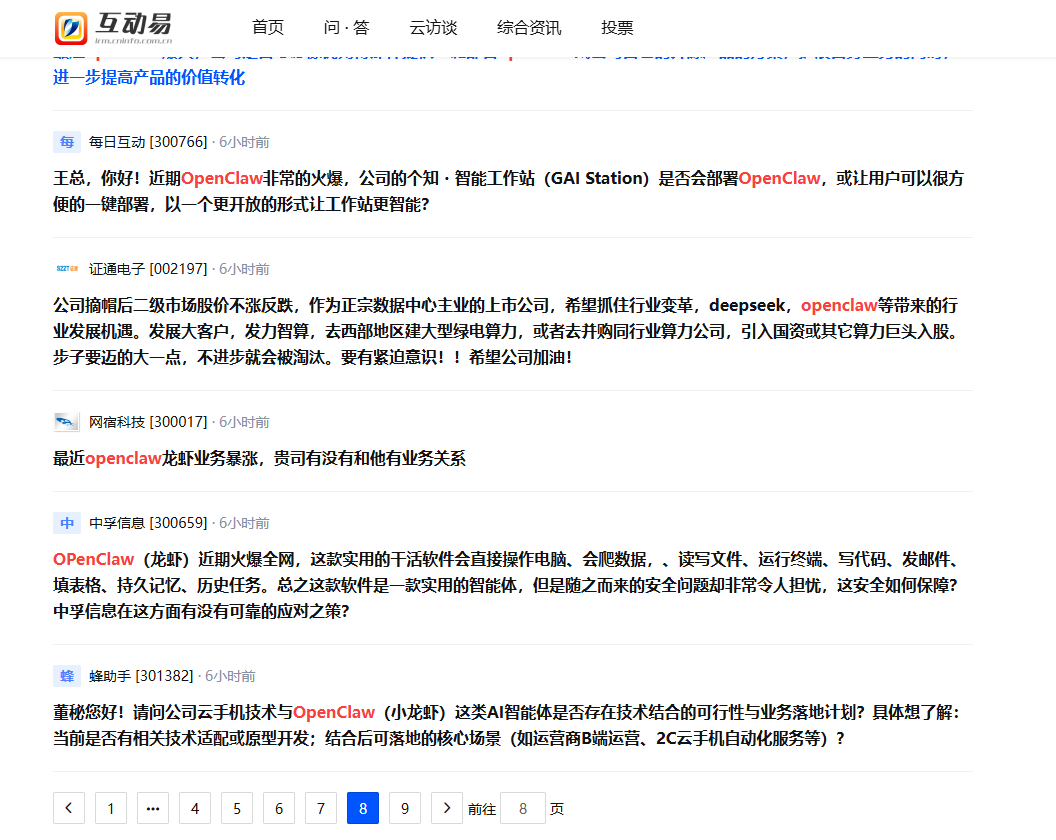The width and height of the screenshot is (1056, 840).
Task: Click the page number jump input field
Action: [523, 808]
